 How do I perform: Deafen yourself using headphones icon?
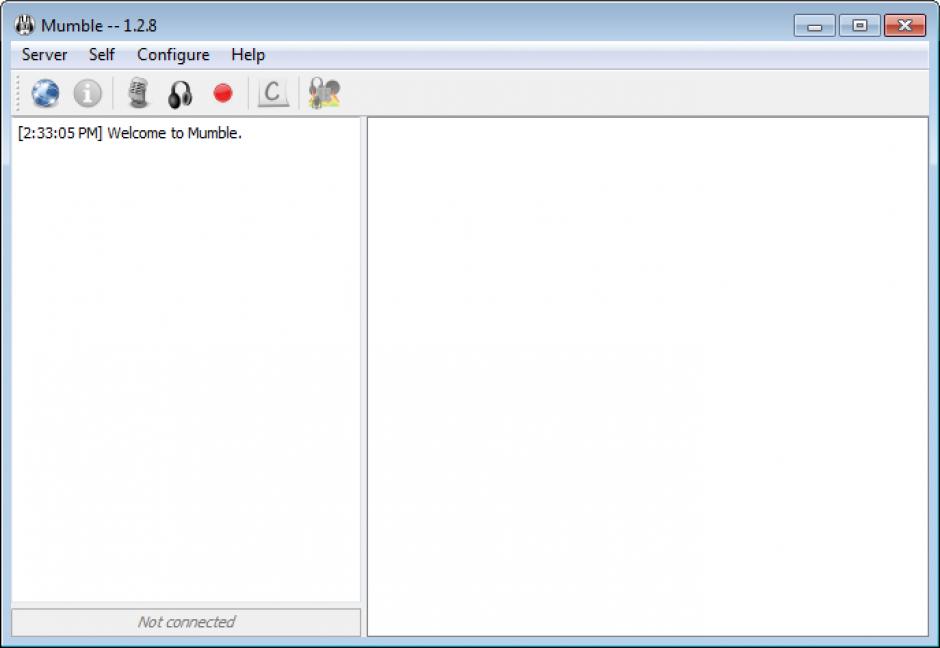(x=180, y=94)
